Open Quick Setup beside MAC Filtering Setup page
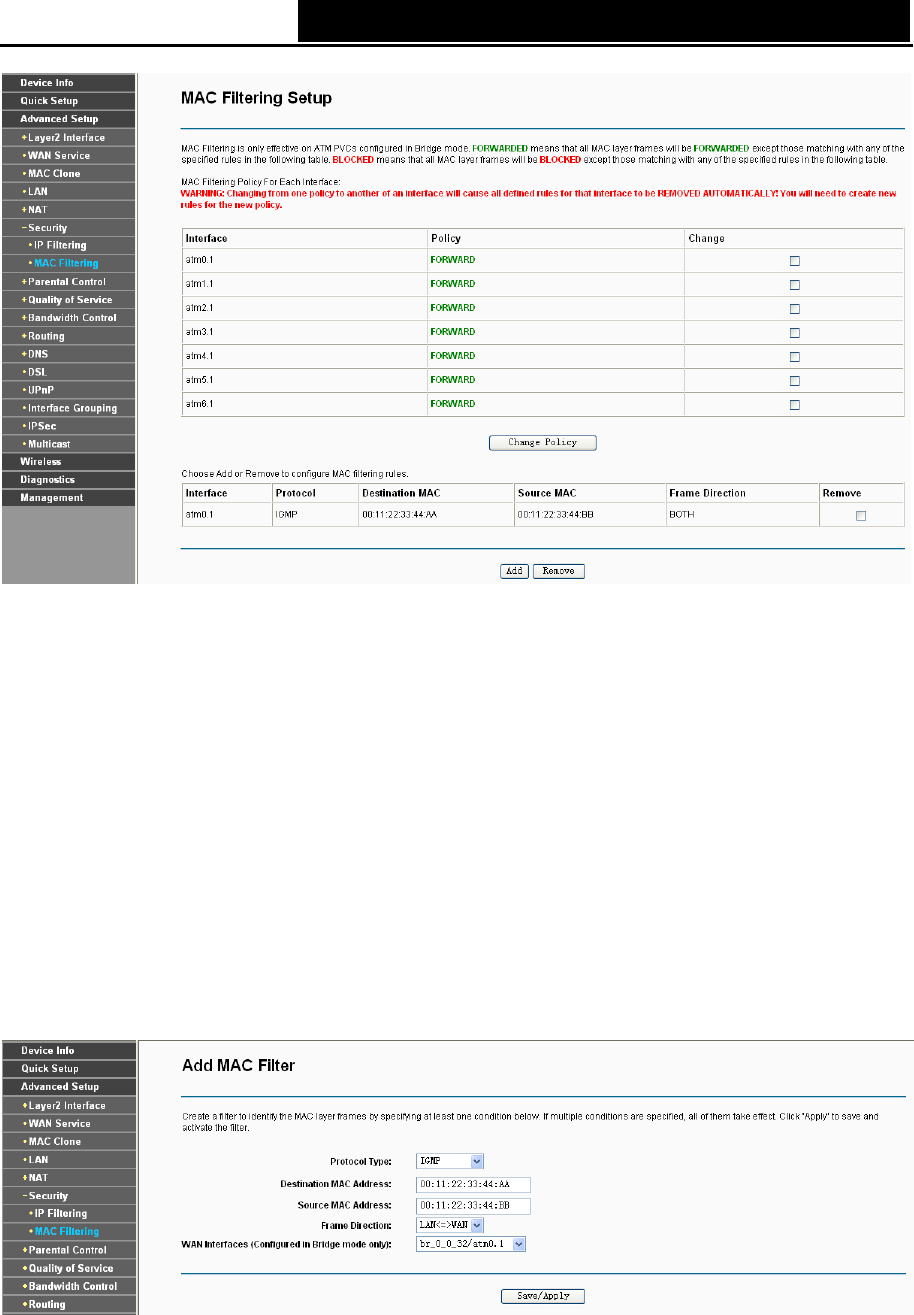 click(68, 101)
